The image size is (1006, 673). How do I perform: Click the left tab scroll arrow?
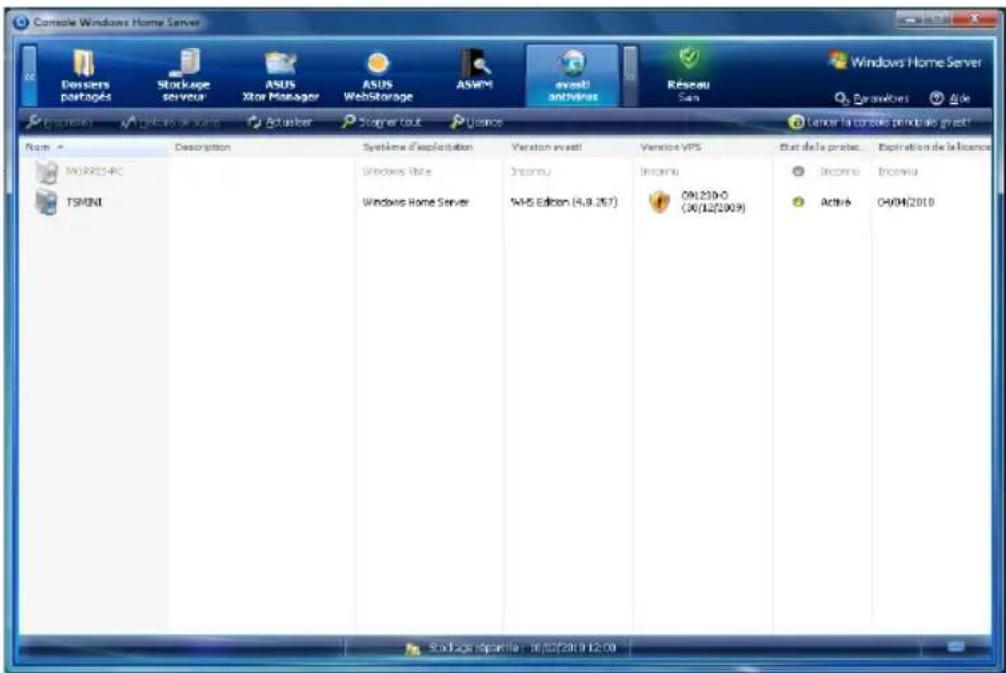[30, 75]
